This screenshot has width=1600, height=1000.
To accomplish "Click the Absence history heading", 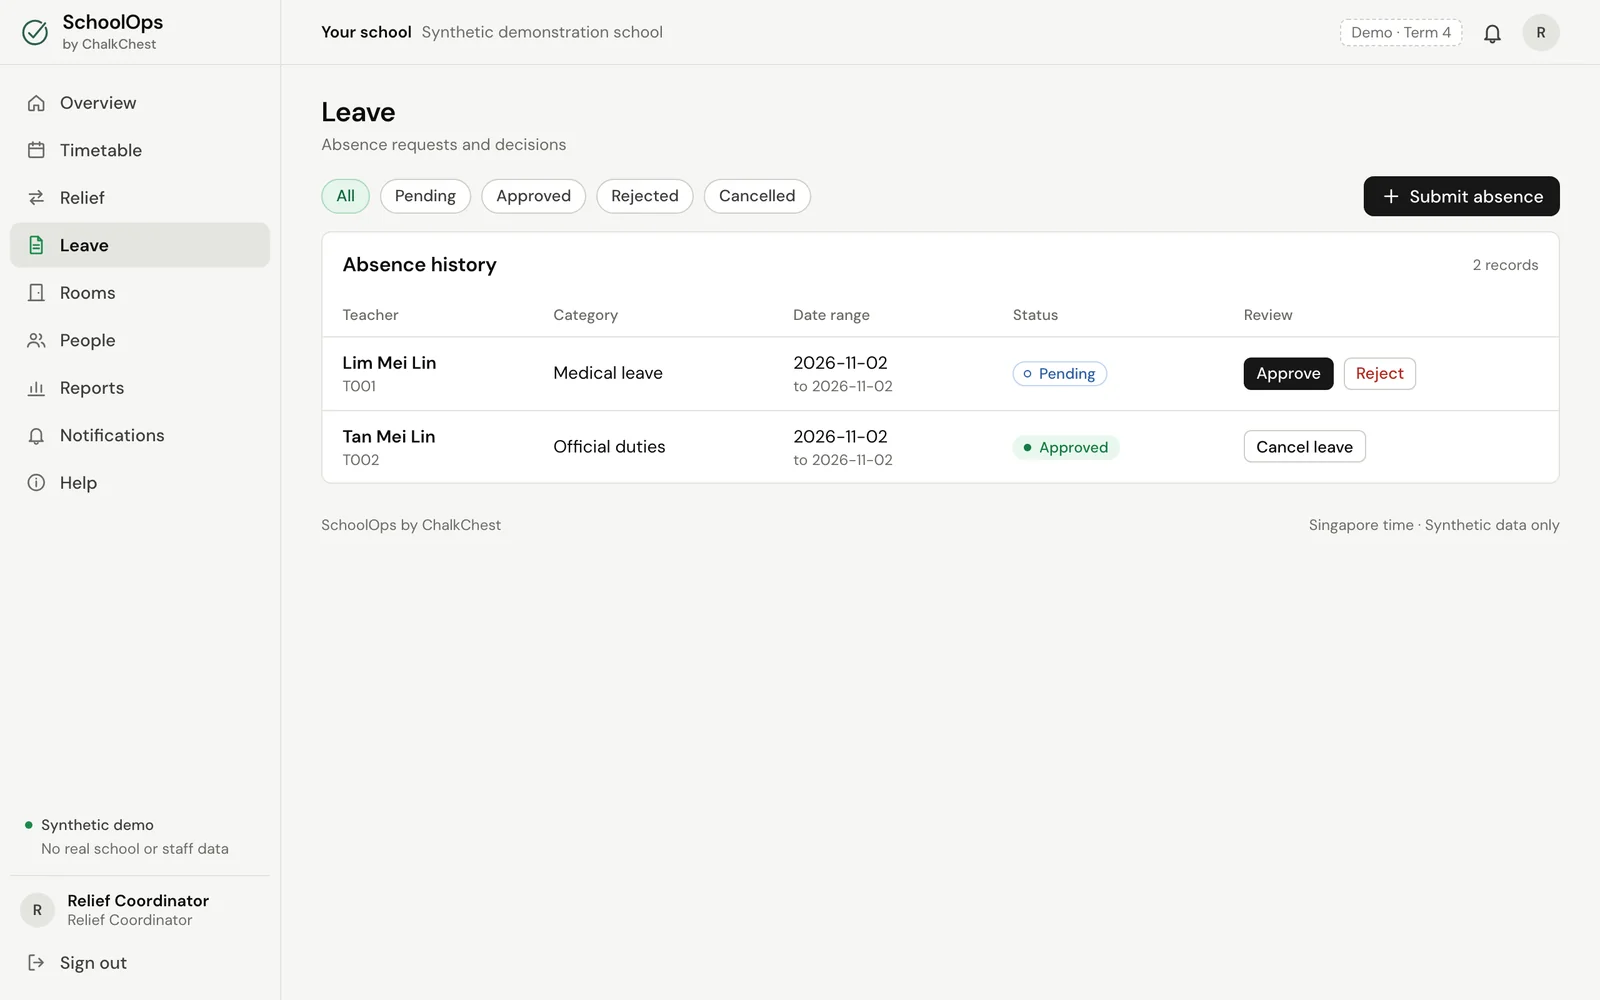I will click(x=419, y=265).
